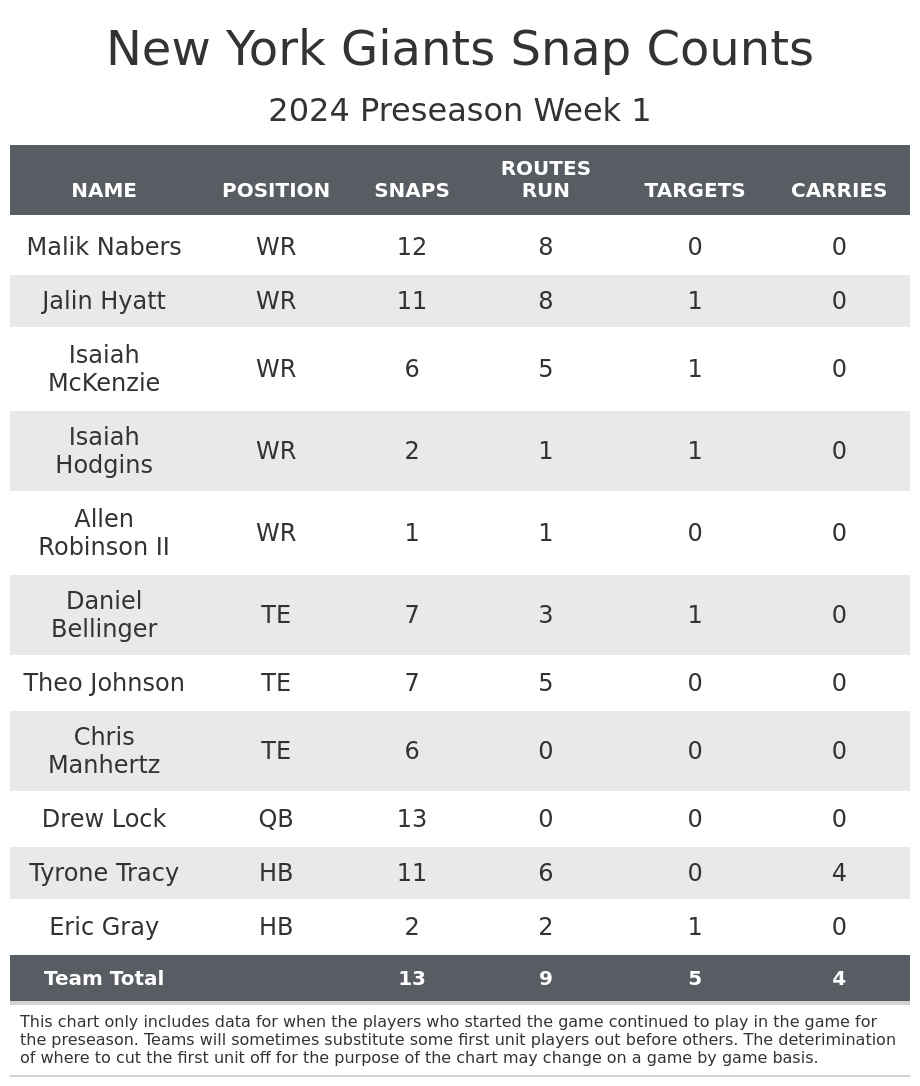Select the Drew Lock name cell
Screen dimensions: 920x1086
tap(104, 819)
